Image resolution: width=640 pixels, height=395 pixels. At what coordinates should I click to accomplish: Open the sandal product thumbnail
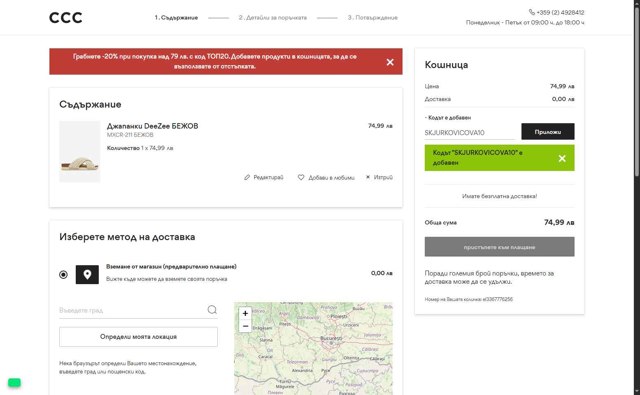point(80,151)
